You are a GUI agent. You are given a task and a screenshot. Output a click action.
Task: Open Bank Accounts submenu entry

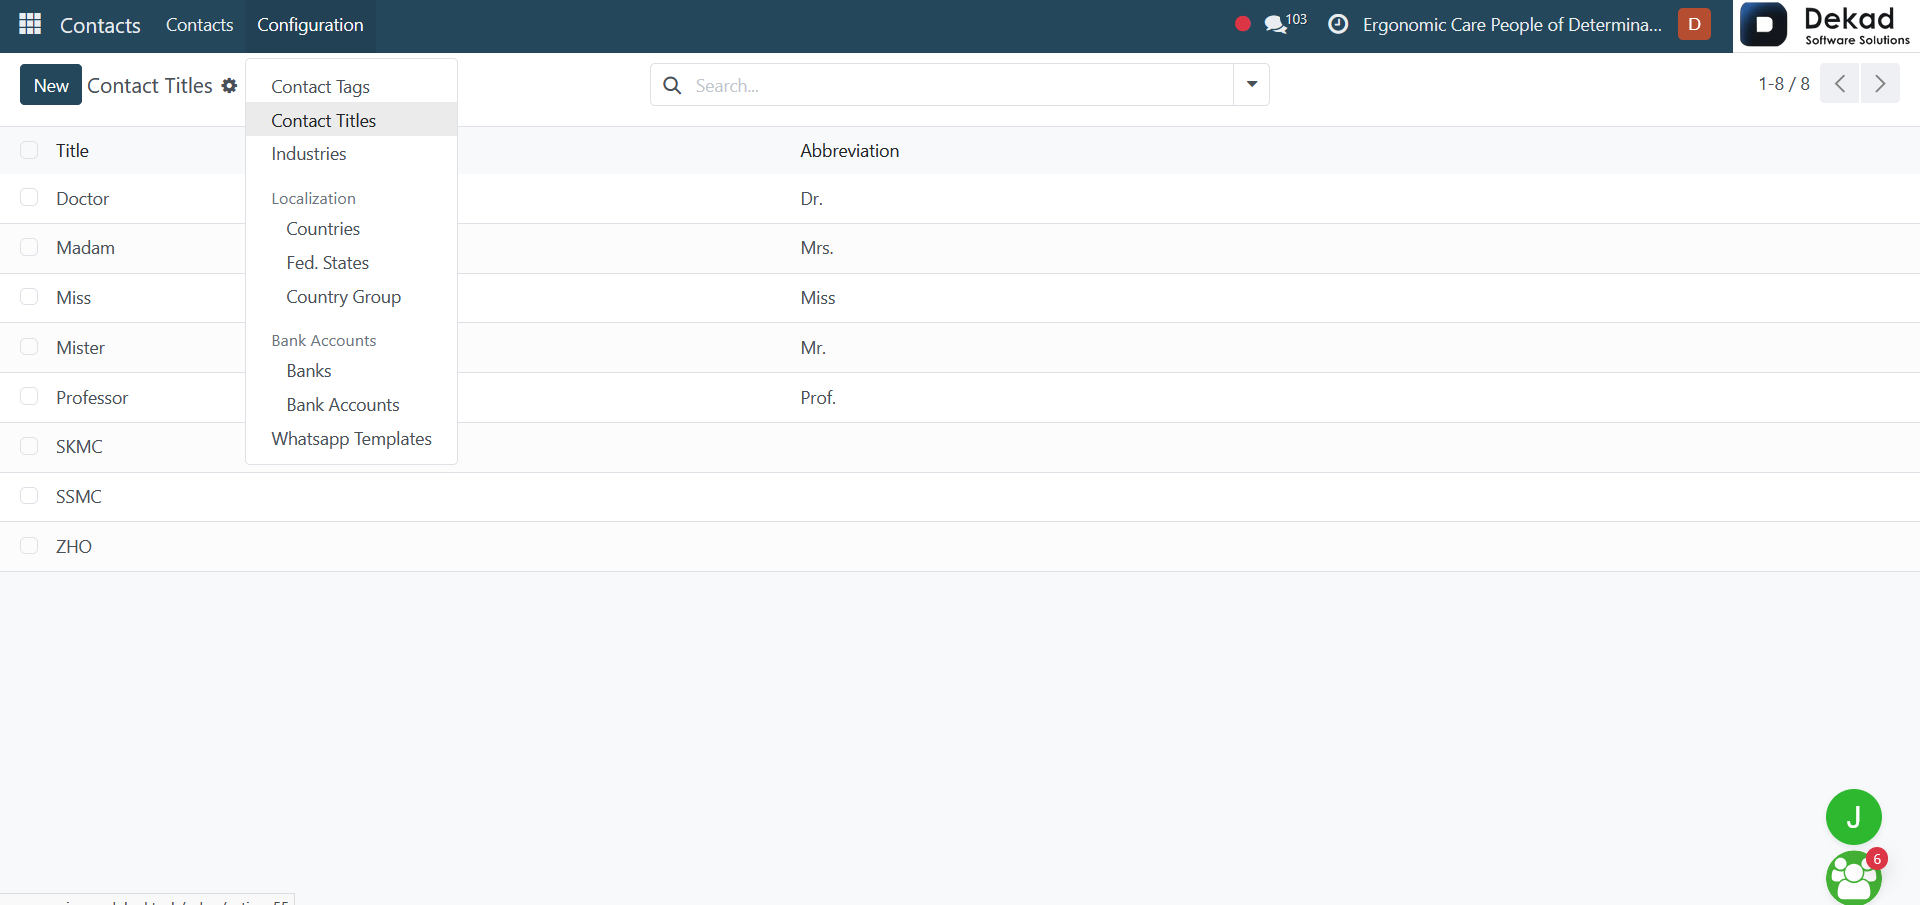pyautogui.click(x=351, y=405)
